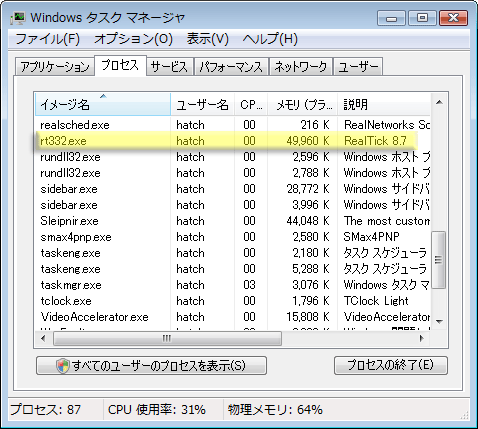Close the Task Manager window

tap(453, 18)
